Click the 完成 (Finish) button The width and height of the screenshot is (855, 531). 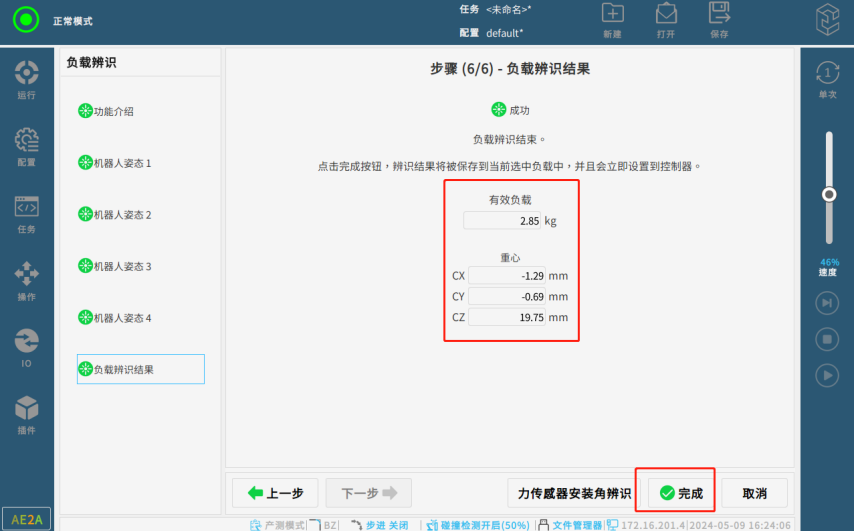[x=681, y=493]
